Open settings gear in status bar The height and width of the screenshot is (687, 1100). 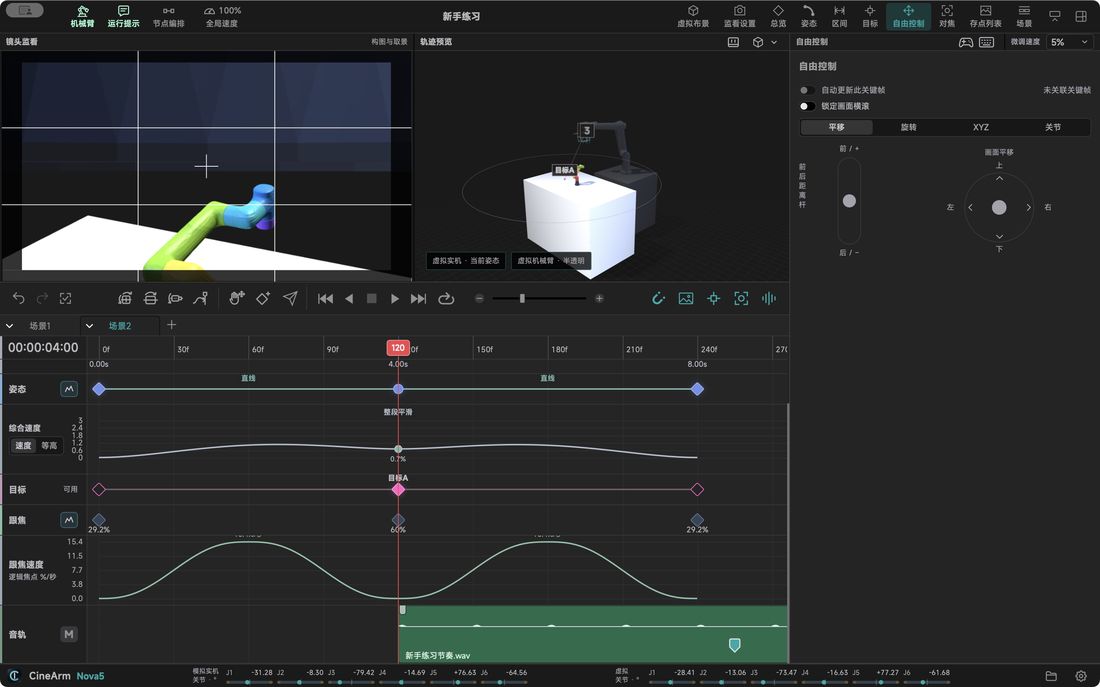(x=1081, y=676)
